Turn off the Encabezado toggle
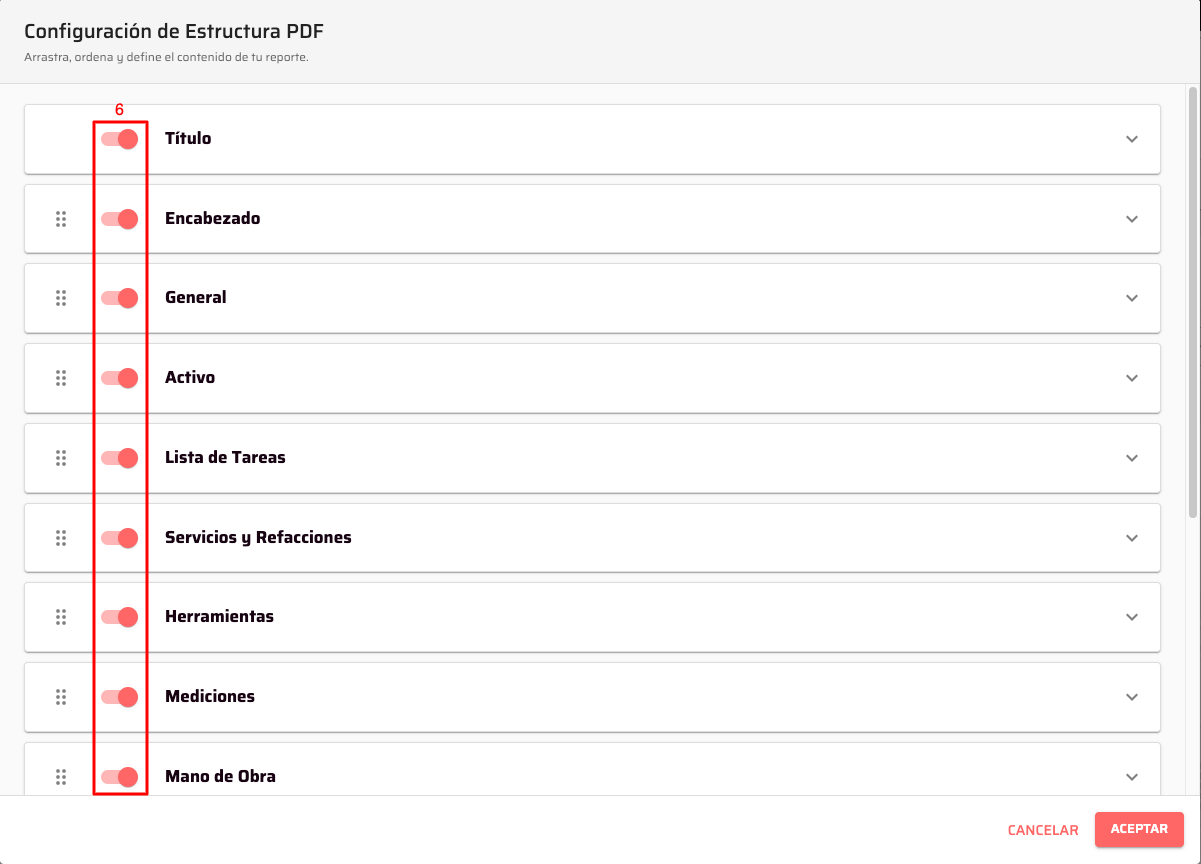This screenshot has width=1201, height=864. (120, 218)
